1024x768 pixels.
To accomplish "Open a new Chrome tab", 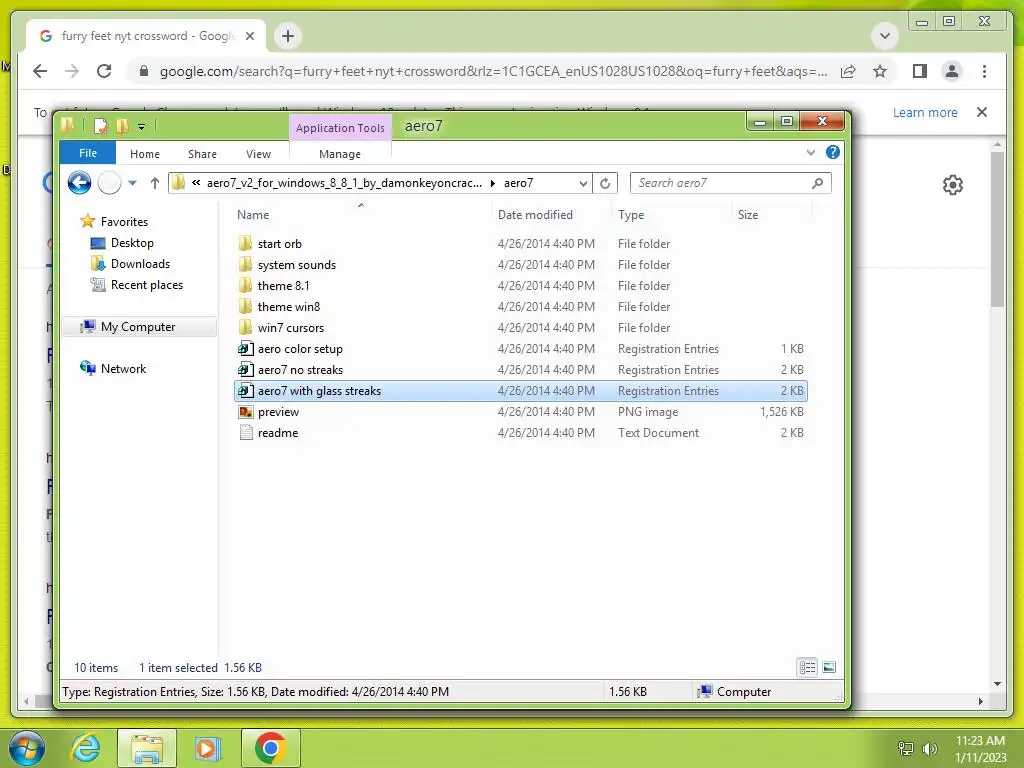I will (287, 36).
